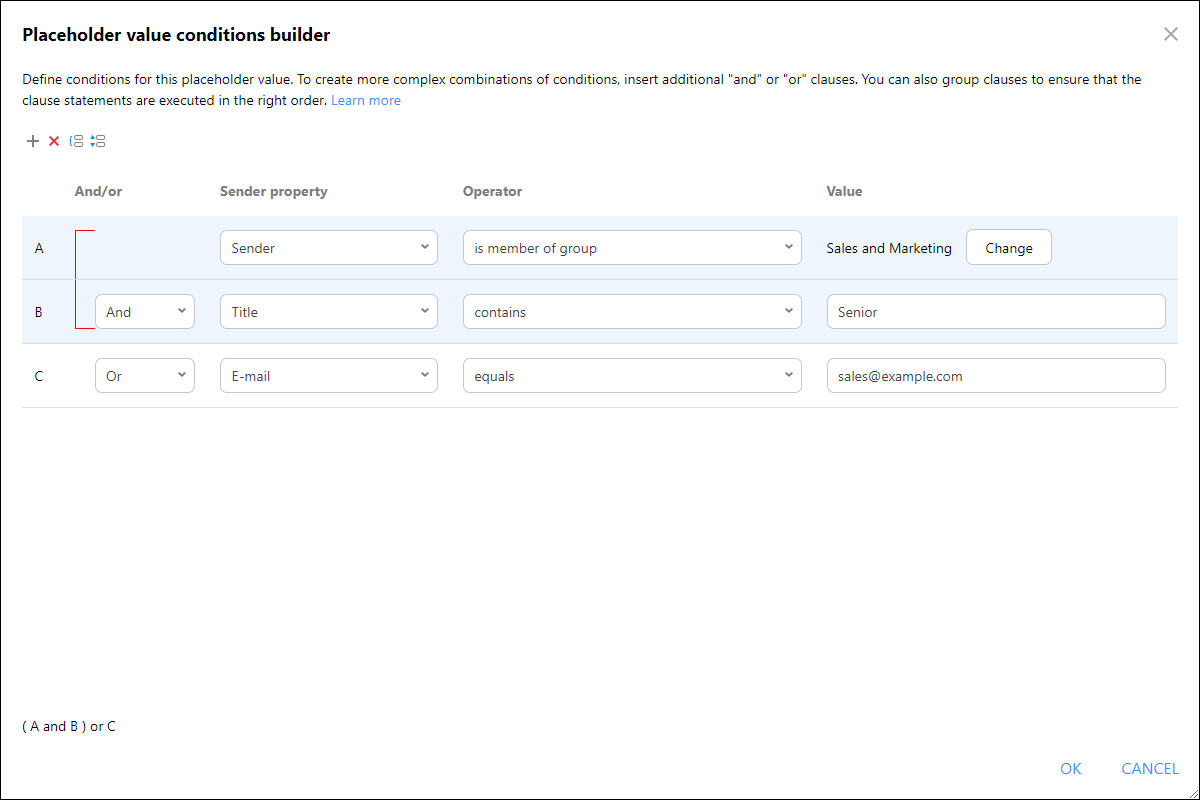
Task: Open the 'contains' operator dropdown
Action: click(x=632, y=312)
